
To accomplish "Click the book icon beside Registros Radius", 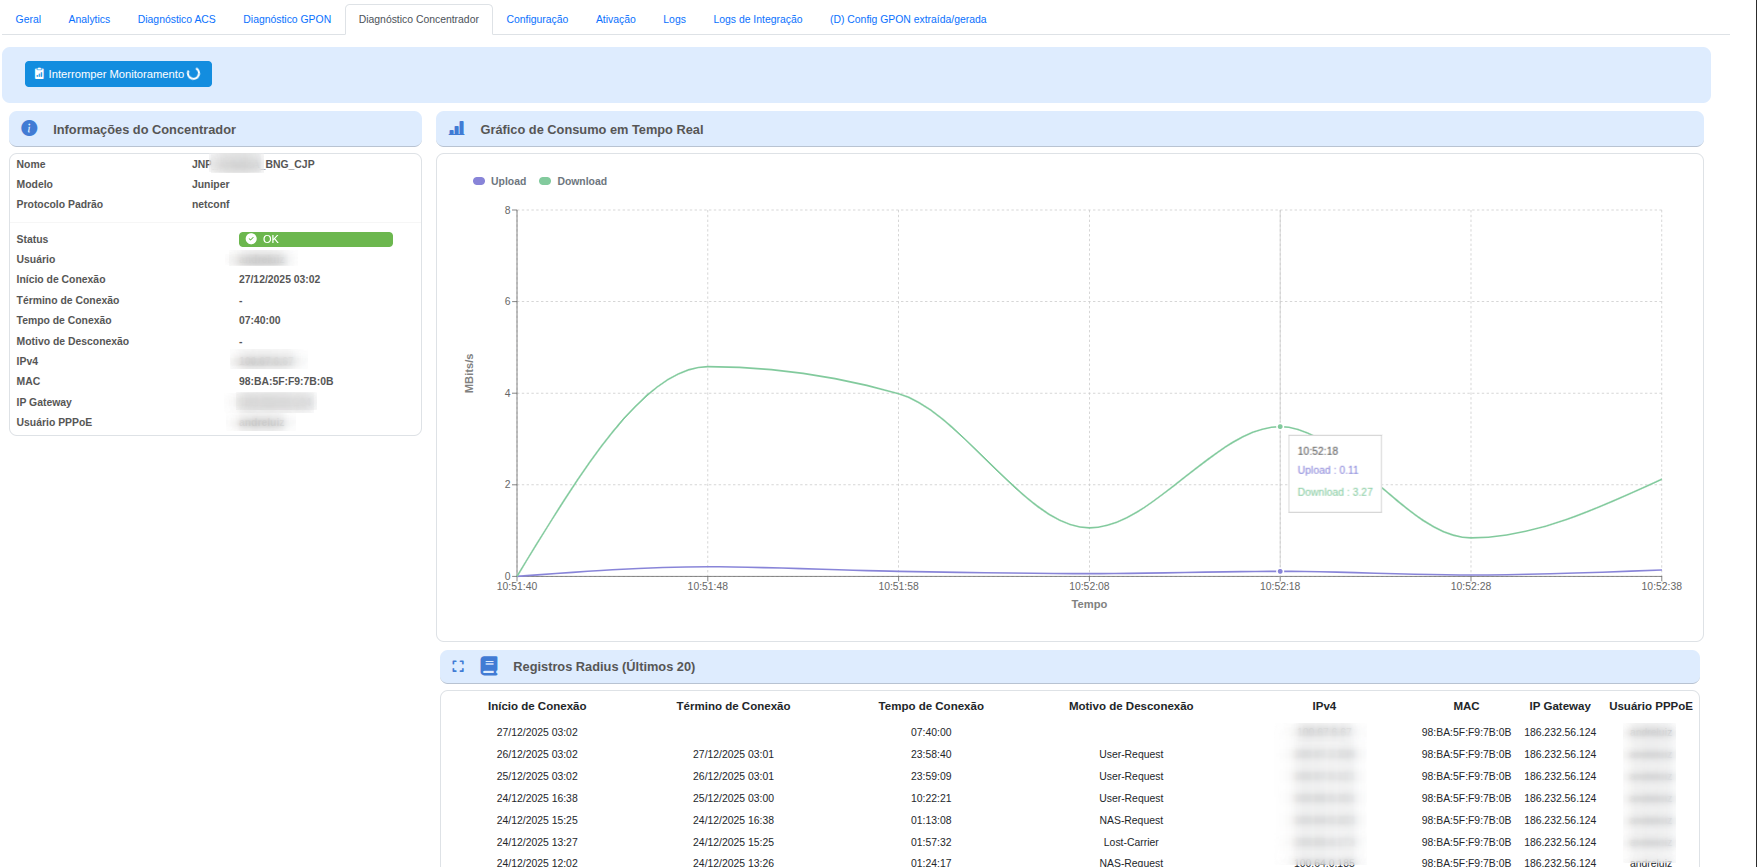I will click(x=489, y=666).
